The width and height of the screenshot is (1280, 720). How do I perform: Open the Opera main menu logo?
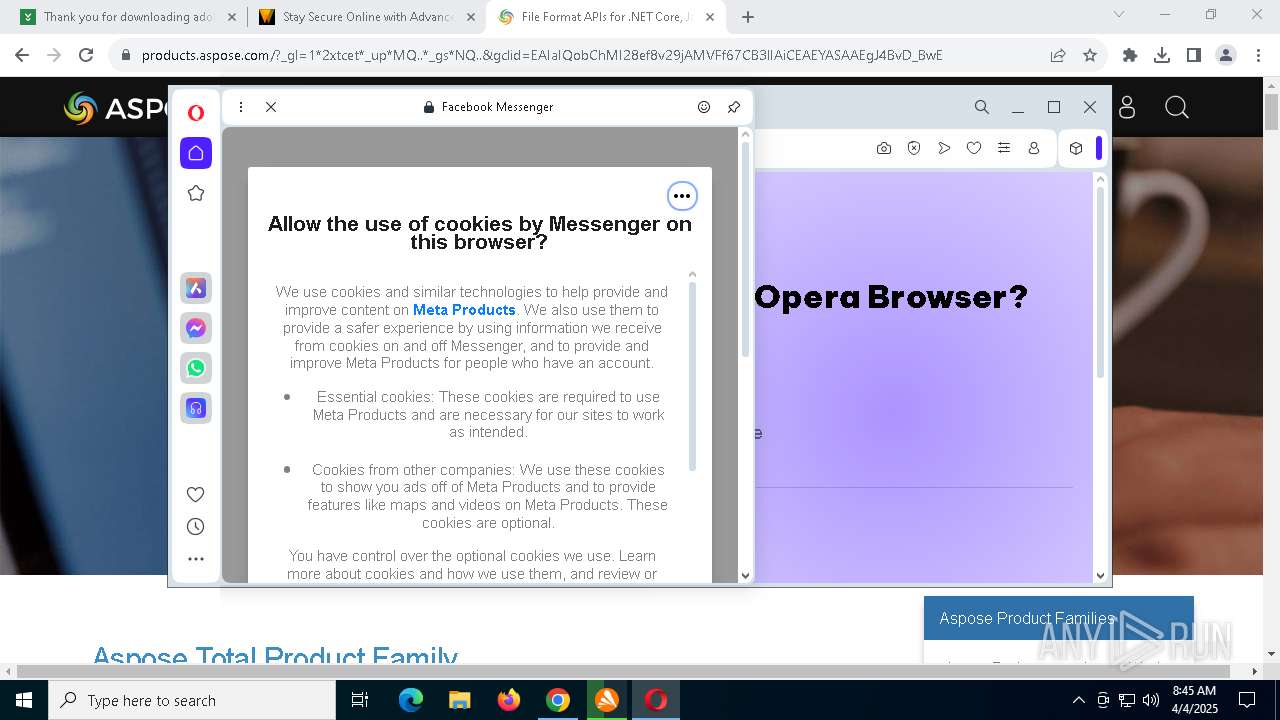point(196,113)
